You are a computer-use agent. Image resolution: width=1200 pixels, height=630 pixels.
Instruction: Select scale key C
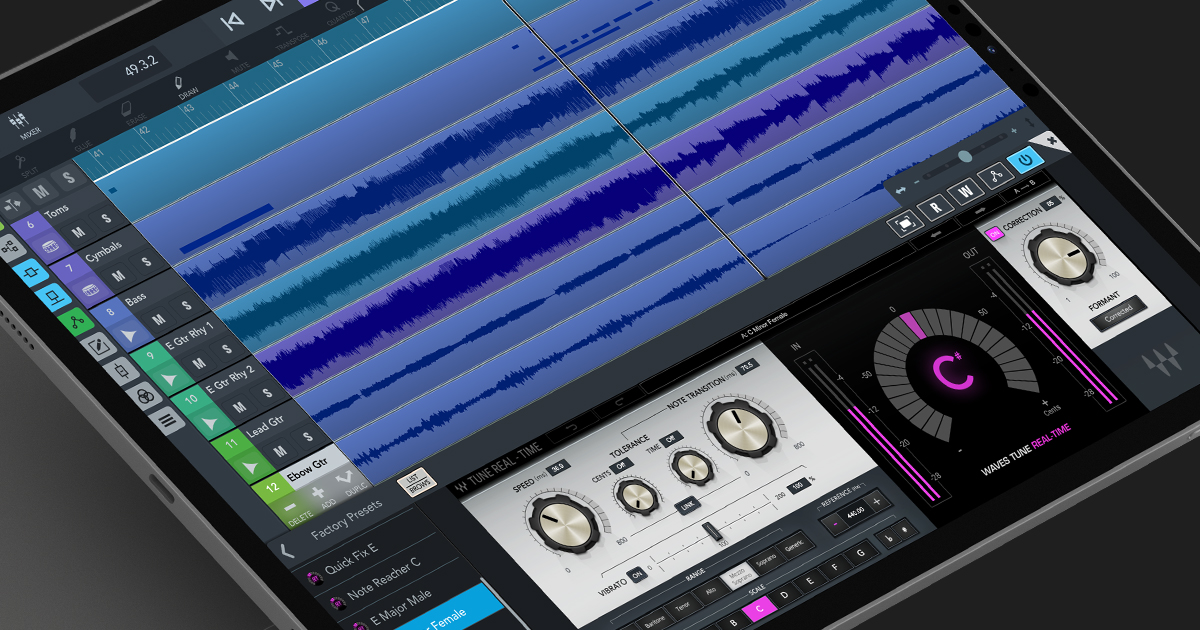pos(759,606)
